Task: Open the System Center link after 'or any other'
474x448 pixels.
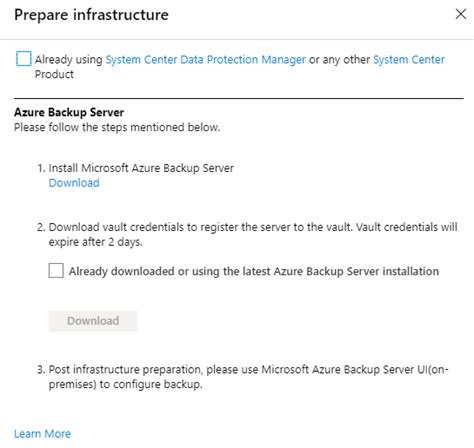Action: click(409, 60)
